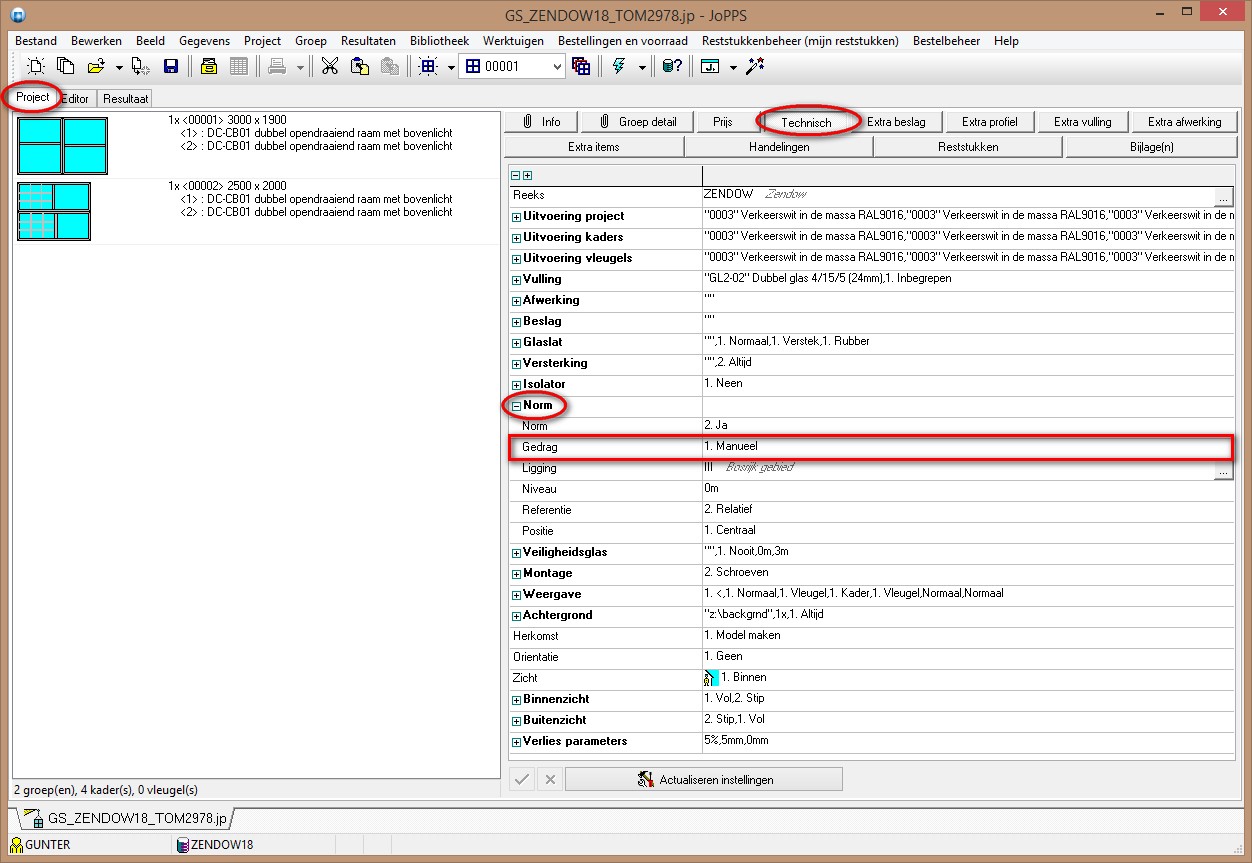Open the Bijlage(n) tab button

(x=1151, y=147)
